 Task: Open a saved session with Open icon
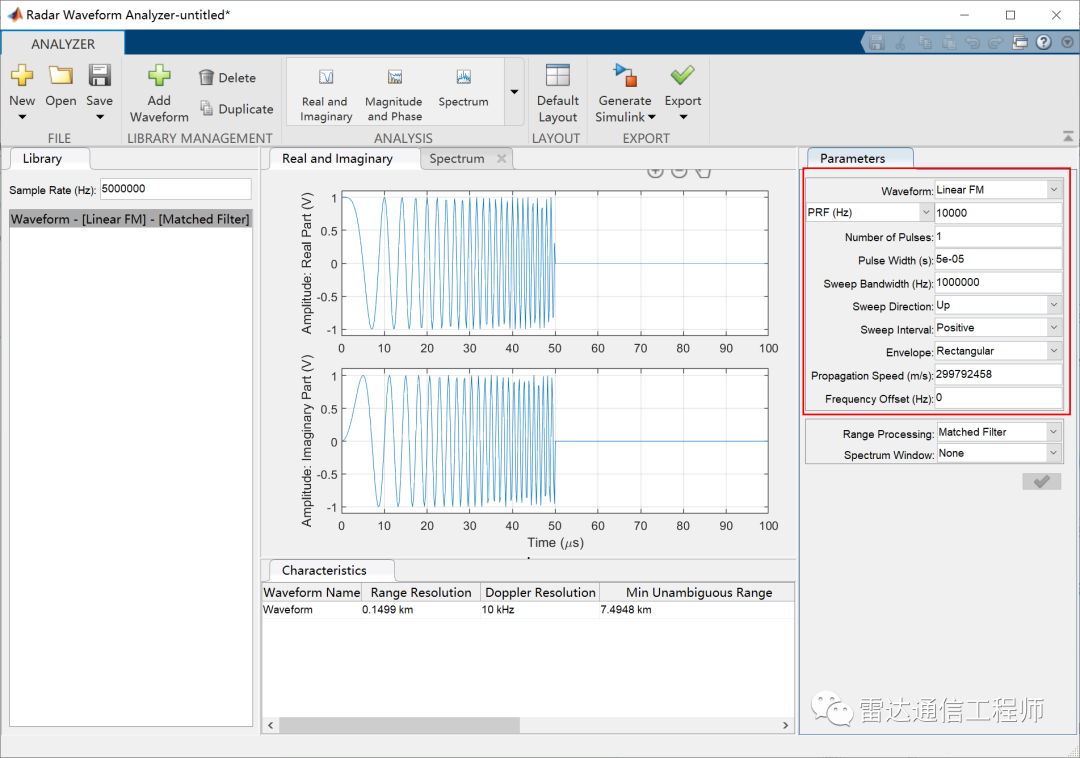click(x=61, y=77)
